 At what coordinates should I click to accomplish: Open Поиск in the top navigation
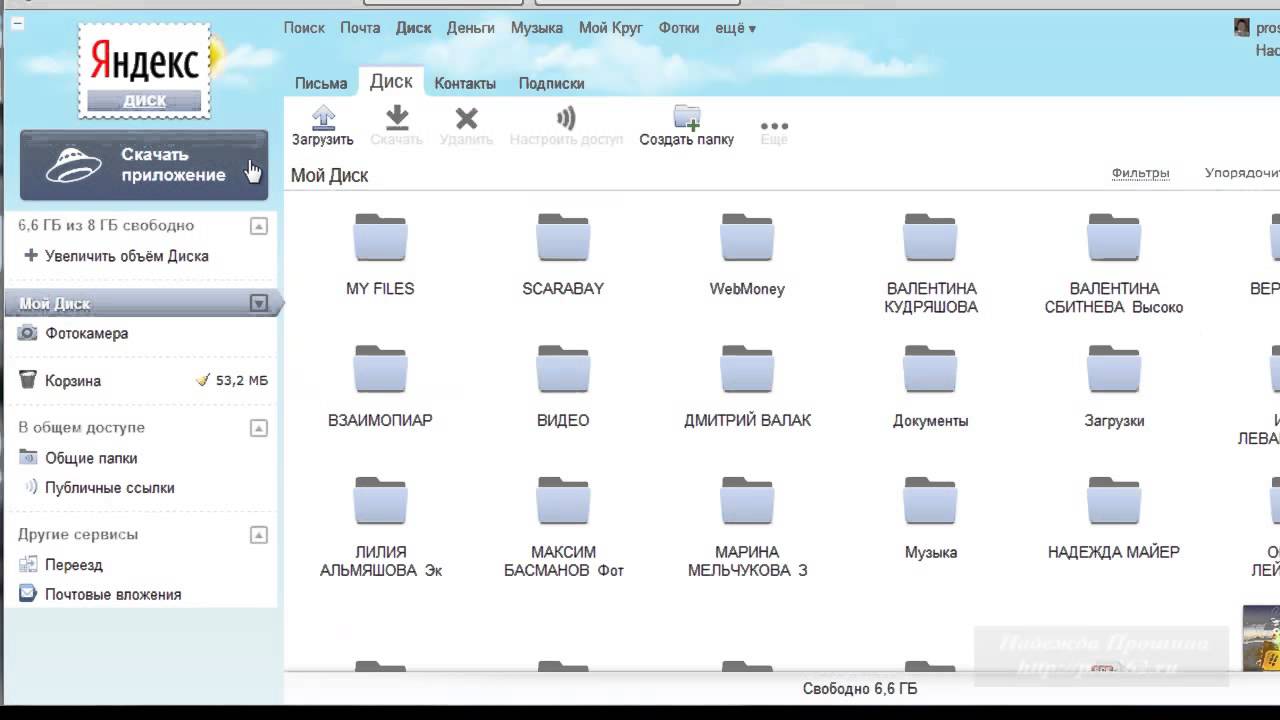coord(304,28)
